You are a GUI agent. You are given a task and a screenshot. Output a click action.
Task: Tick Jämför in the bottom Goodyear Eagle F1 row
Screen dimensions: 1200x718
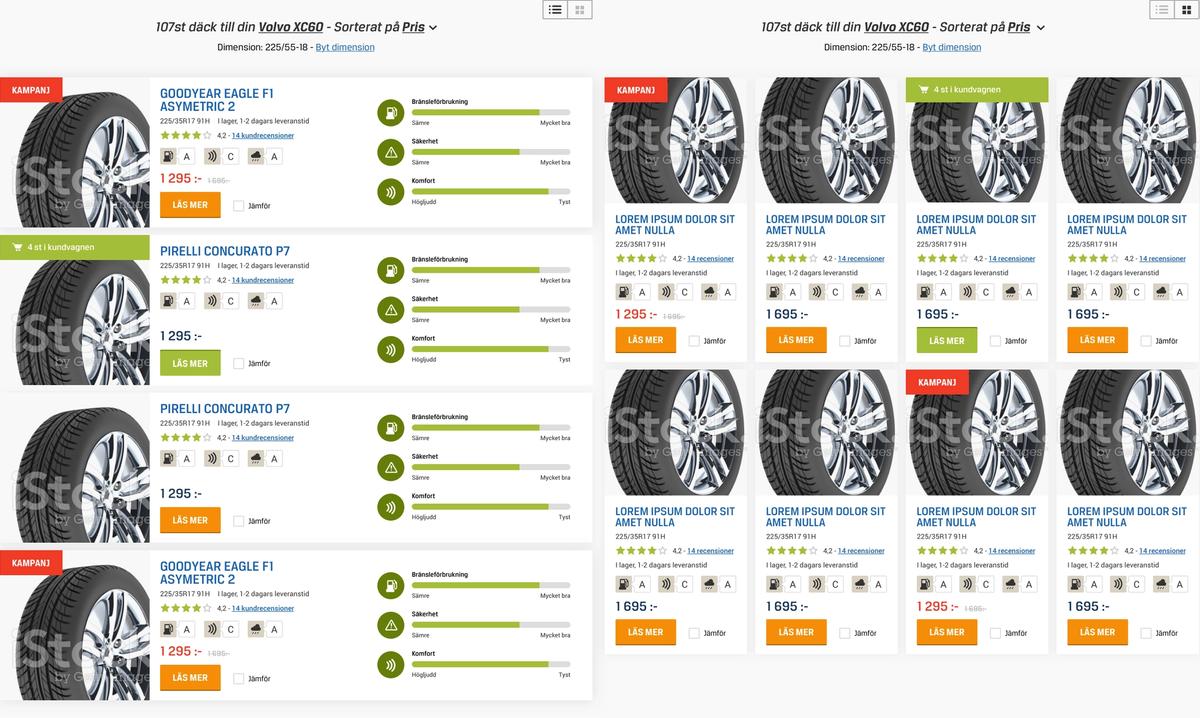pyautogui.click(x=238, y=679)
